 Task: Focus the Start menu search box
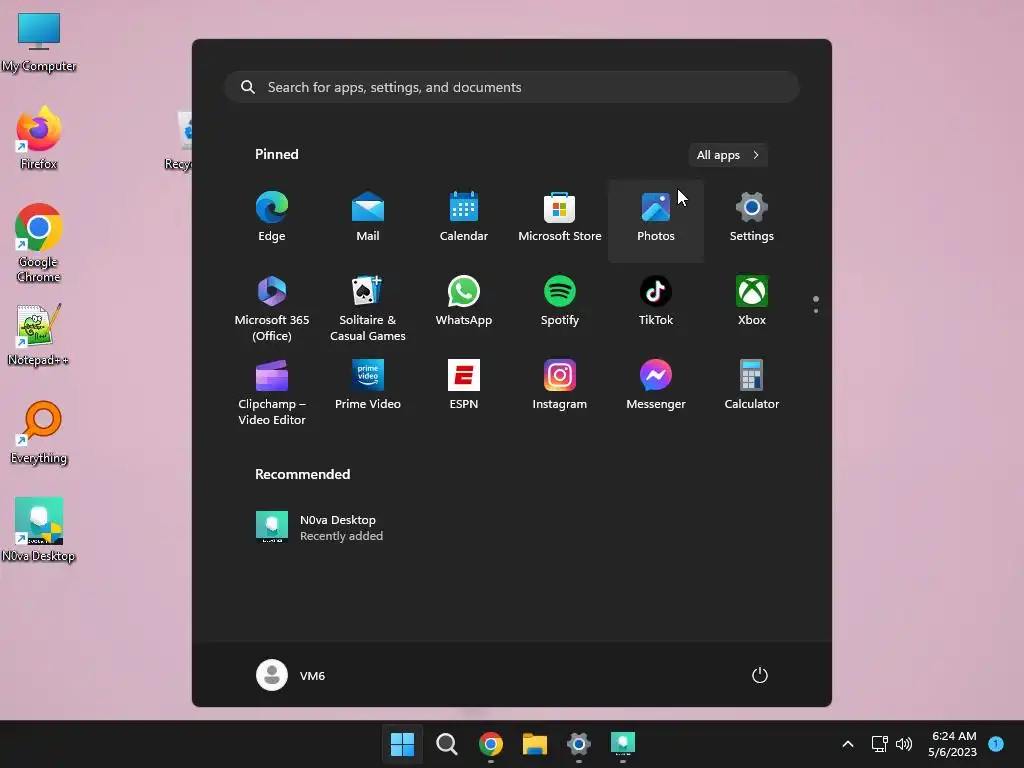pyautogui.click(x=512, y=87)
